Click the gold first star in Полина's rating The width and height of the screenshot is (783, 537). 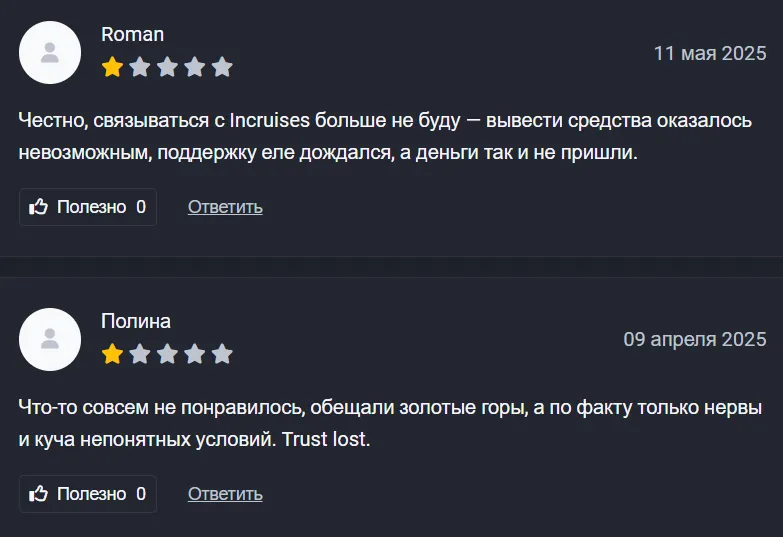113,354
